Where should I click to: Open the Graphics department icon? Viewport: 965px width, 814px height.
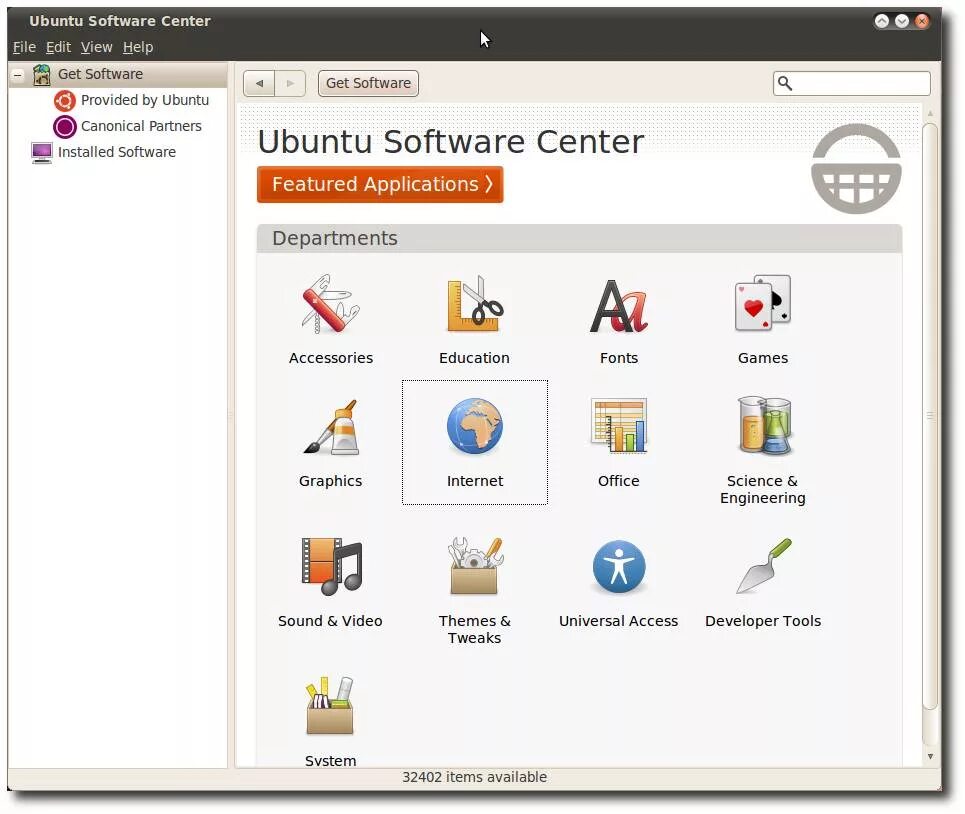(330, 427)
